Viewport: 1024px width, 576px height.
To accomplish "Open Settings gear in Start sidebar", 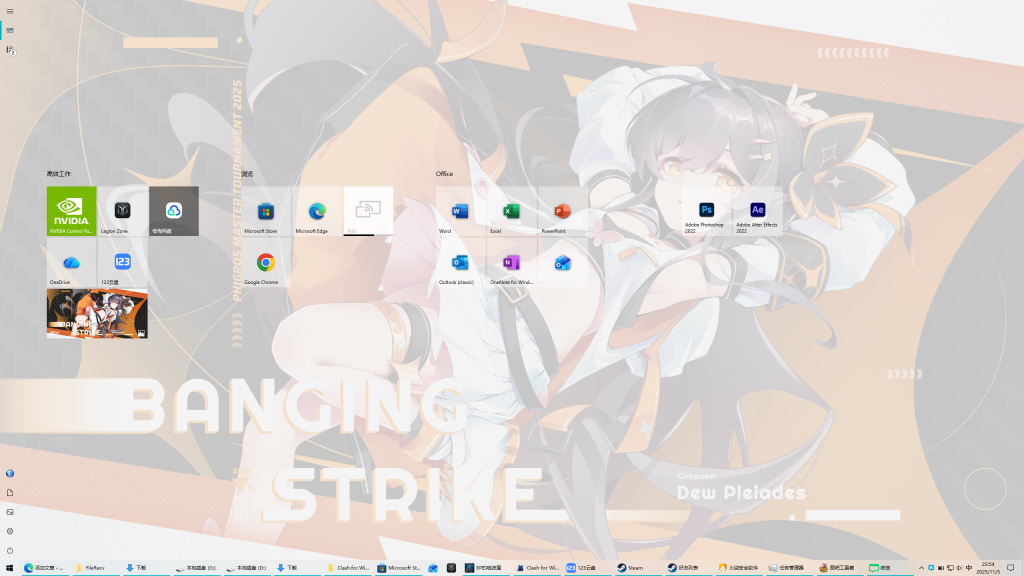I will [10, 531].
